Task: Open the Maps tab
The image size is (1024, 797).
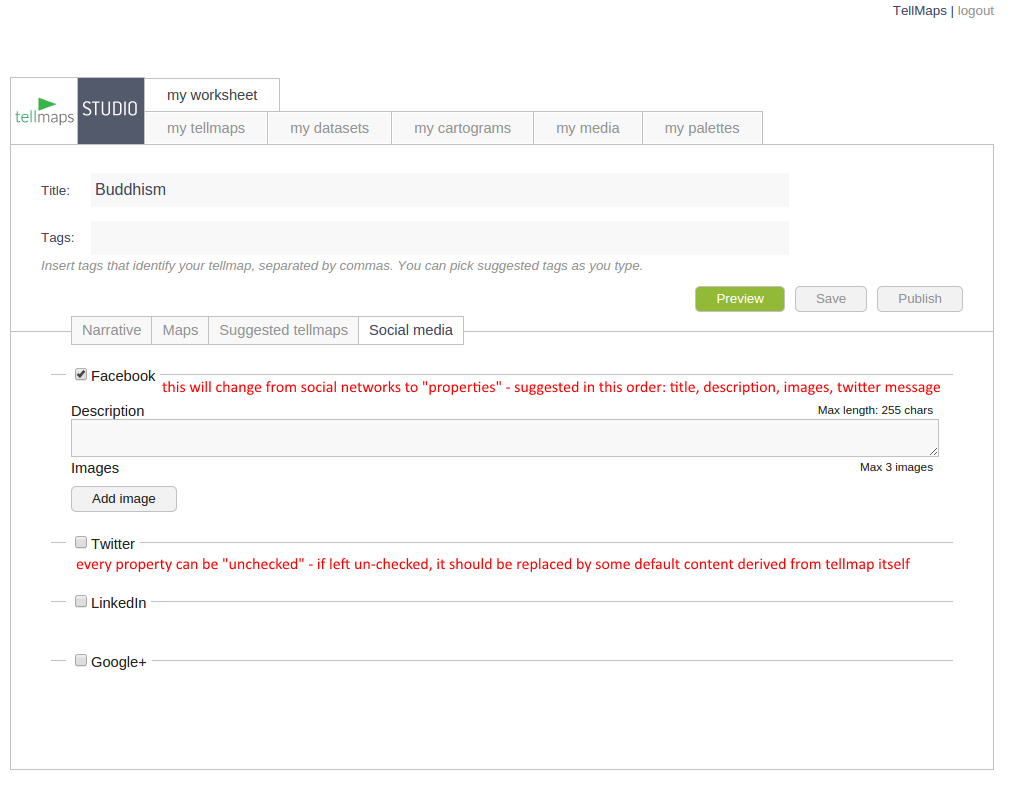Action: coord(180,330)
